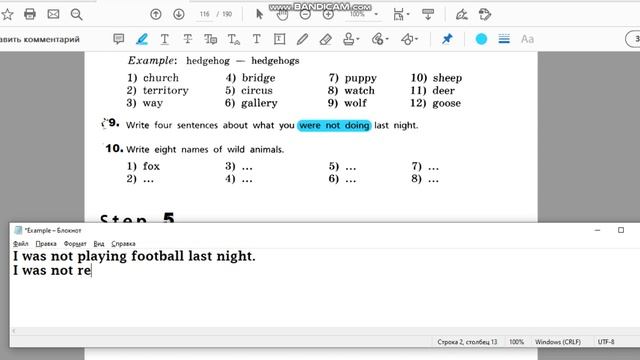Click the zoom in plus icon
This screenshot has width=640, height=360.
click(328, 15)
